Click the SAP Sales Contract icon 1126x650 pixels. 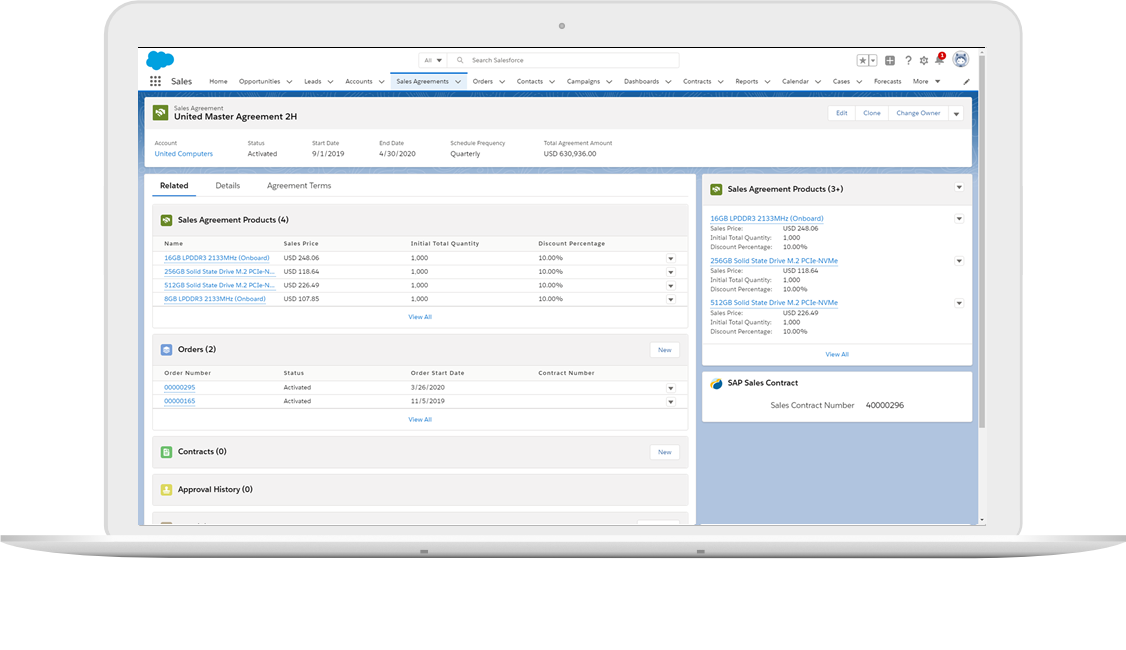[716, 384]
